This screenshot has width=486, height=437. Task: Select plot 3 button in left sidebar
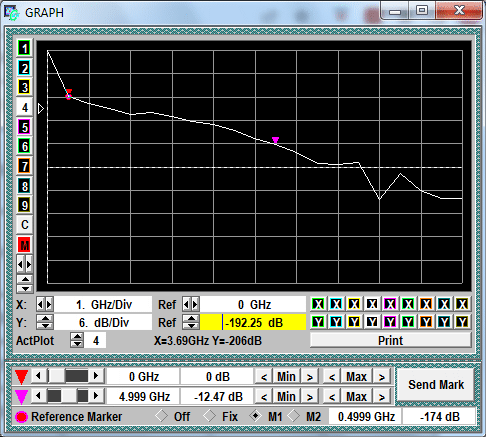24,88
